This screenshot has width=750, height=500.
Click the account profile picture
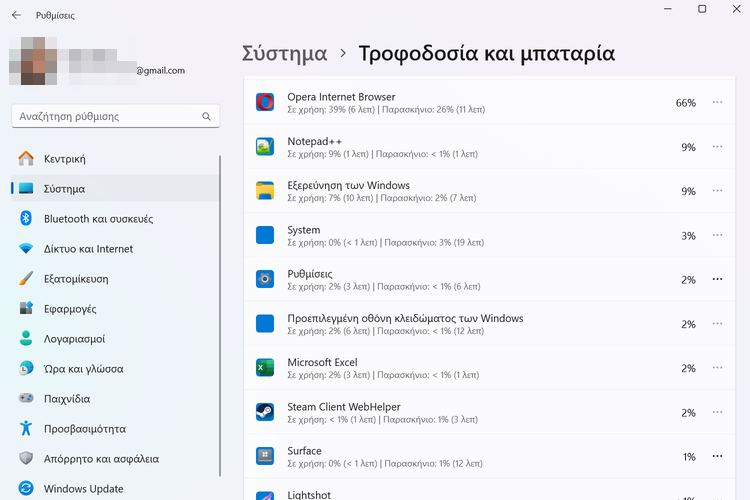pos(33,61)
